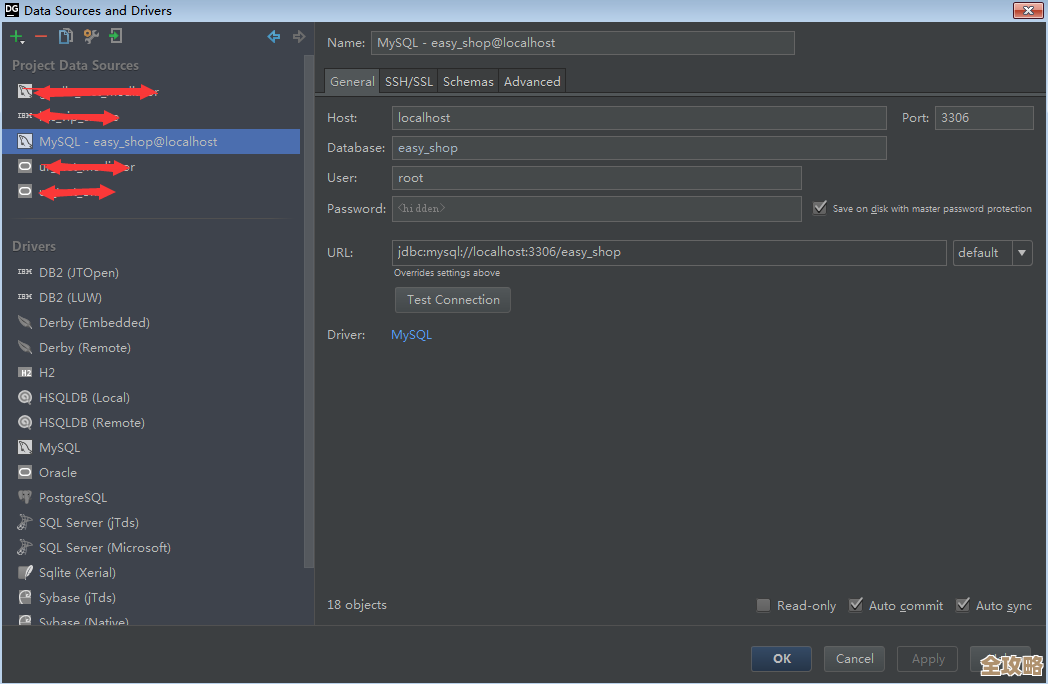Switch to the SSH/SSL tab
Screen dimensions: 1048x684
pyautogui.click(x=409, y=82)
